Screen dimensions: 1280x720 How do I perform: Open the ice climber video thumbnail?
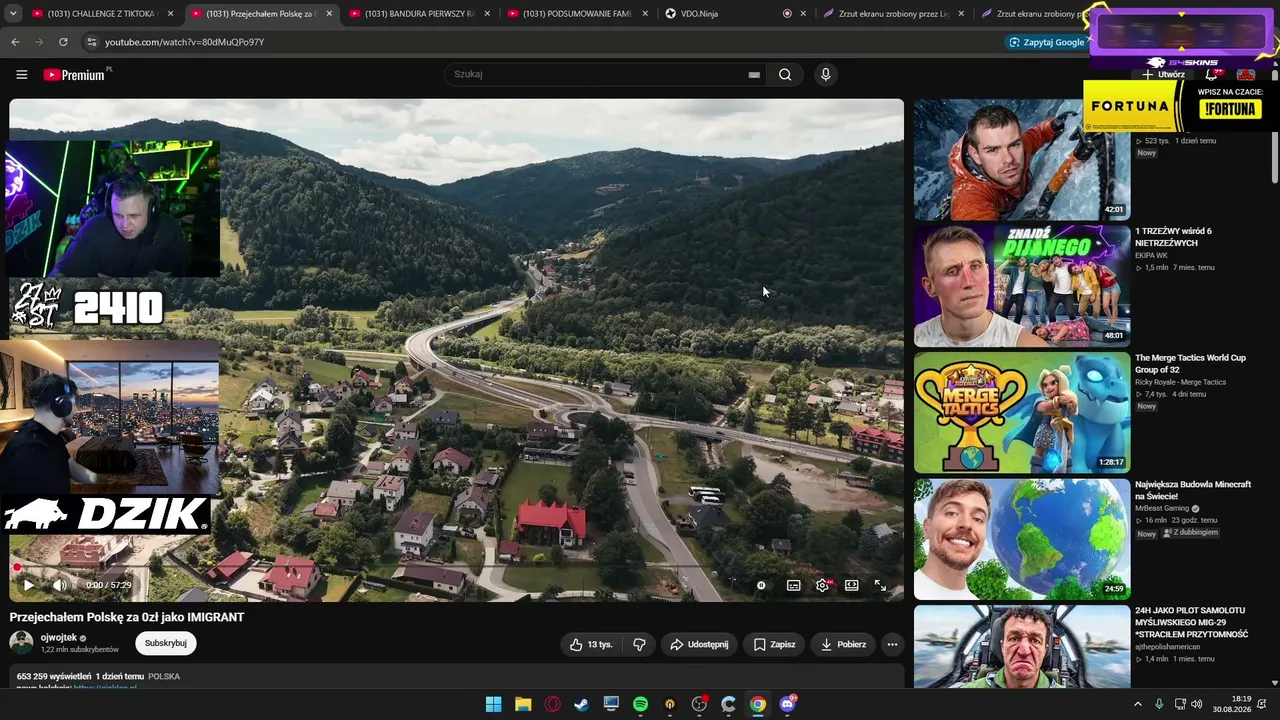1022,159
